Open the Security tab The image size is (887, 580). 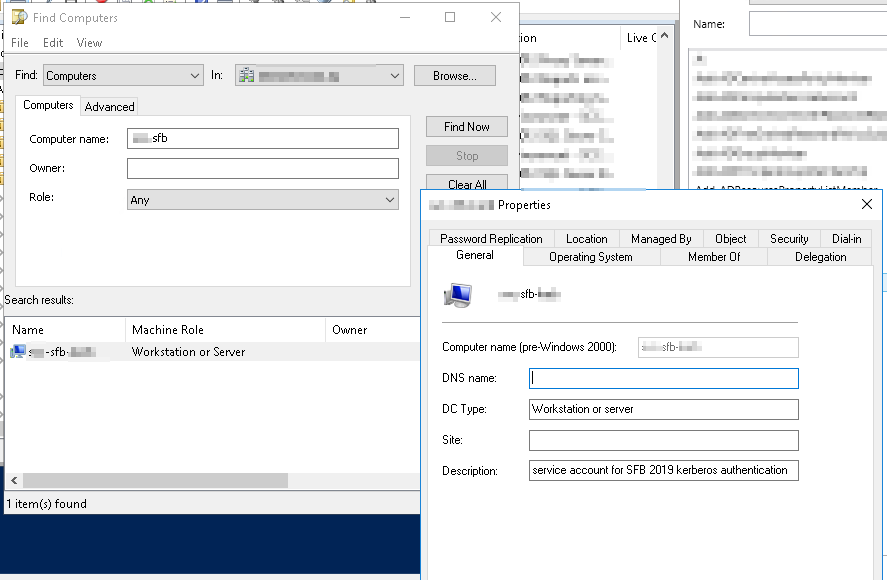tap(789, 239)
